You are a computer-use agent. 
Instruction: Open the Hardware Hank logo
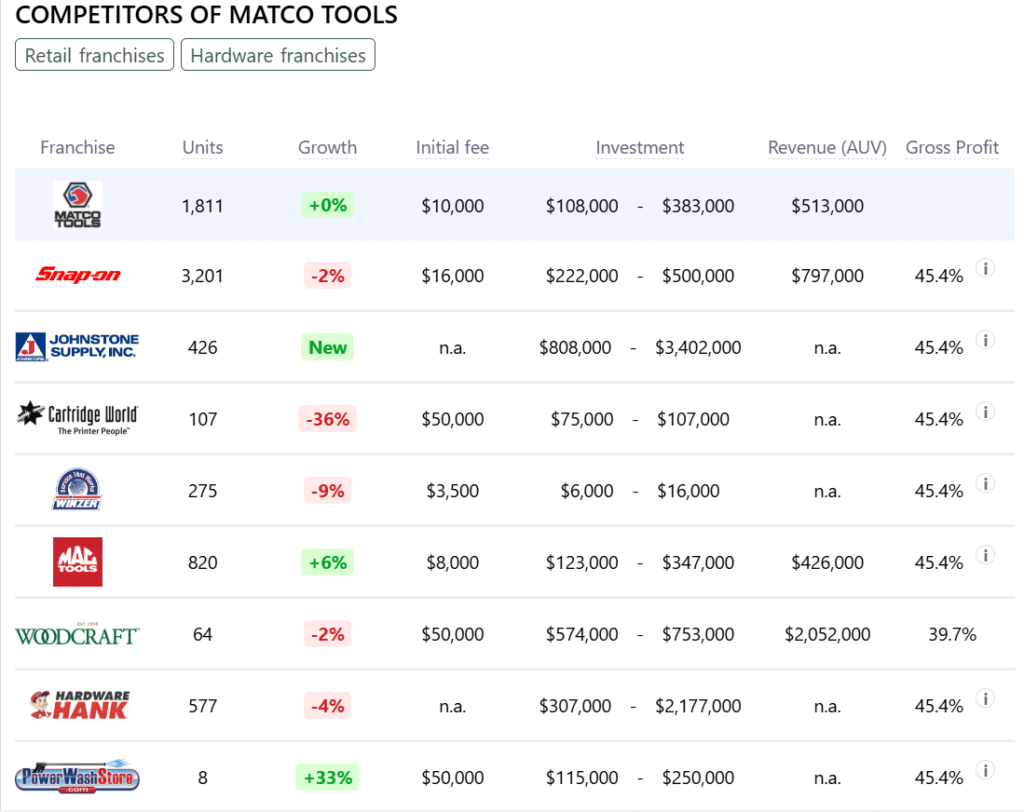pyautogui.click(x=79, y=705)
